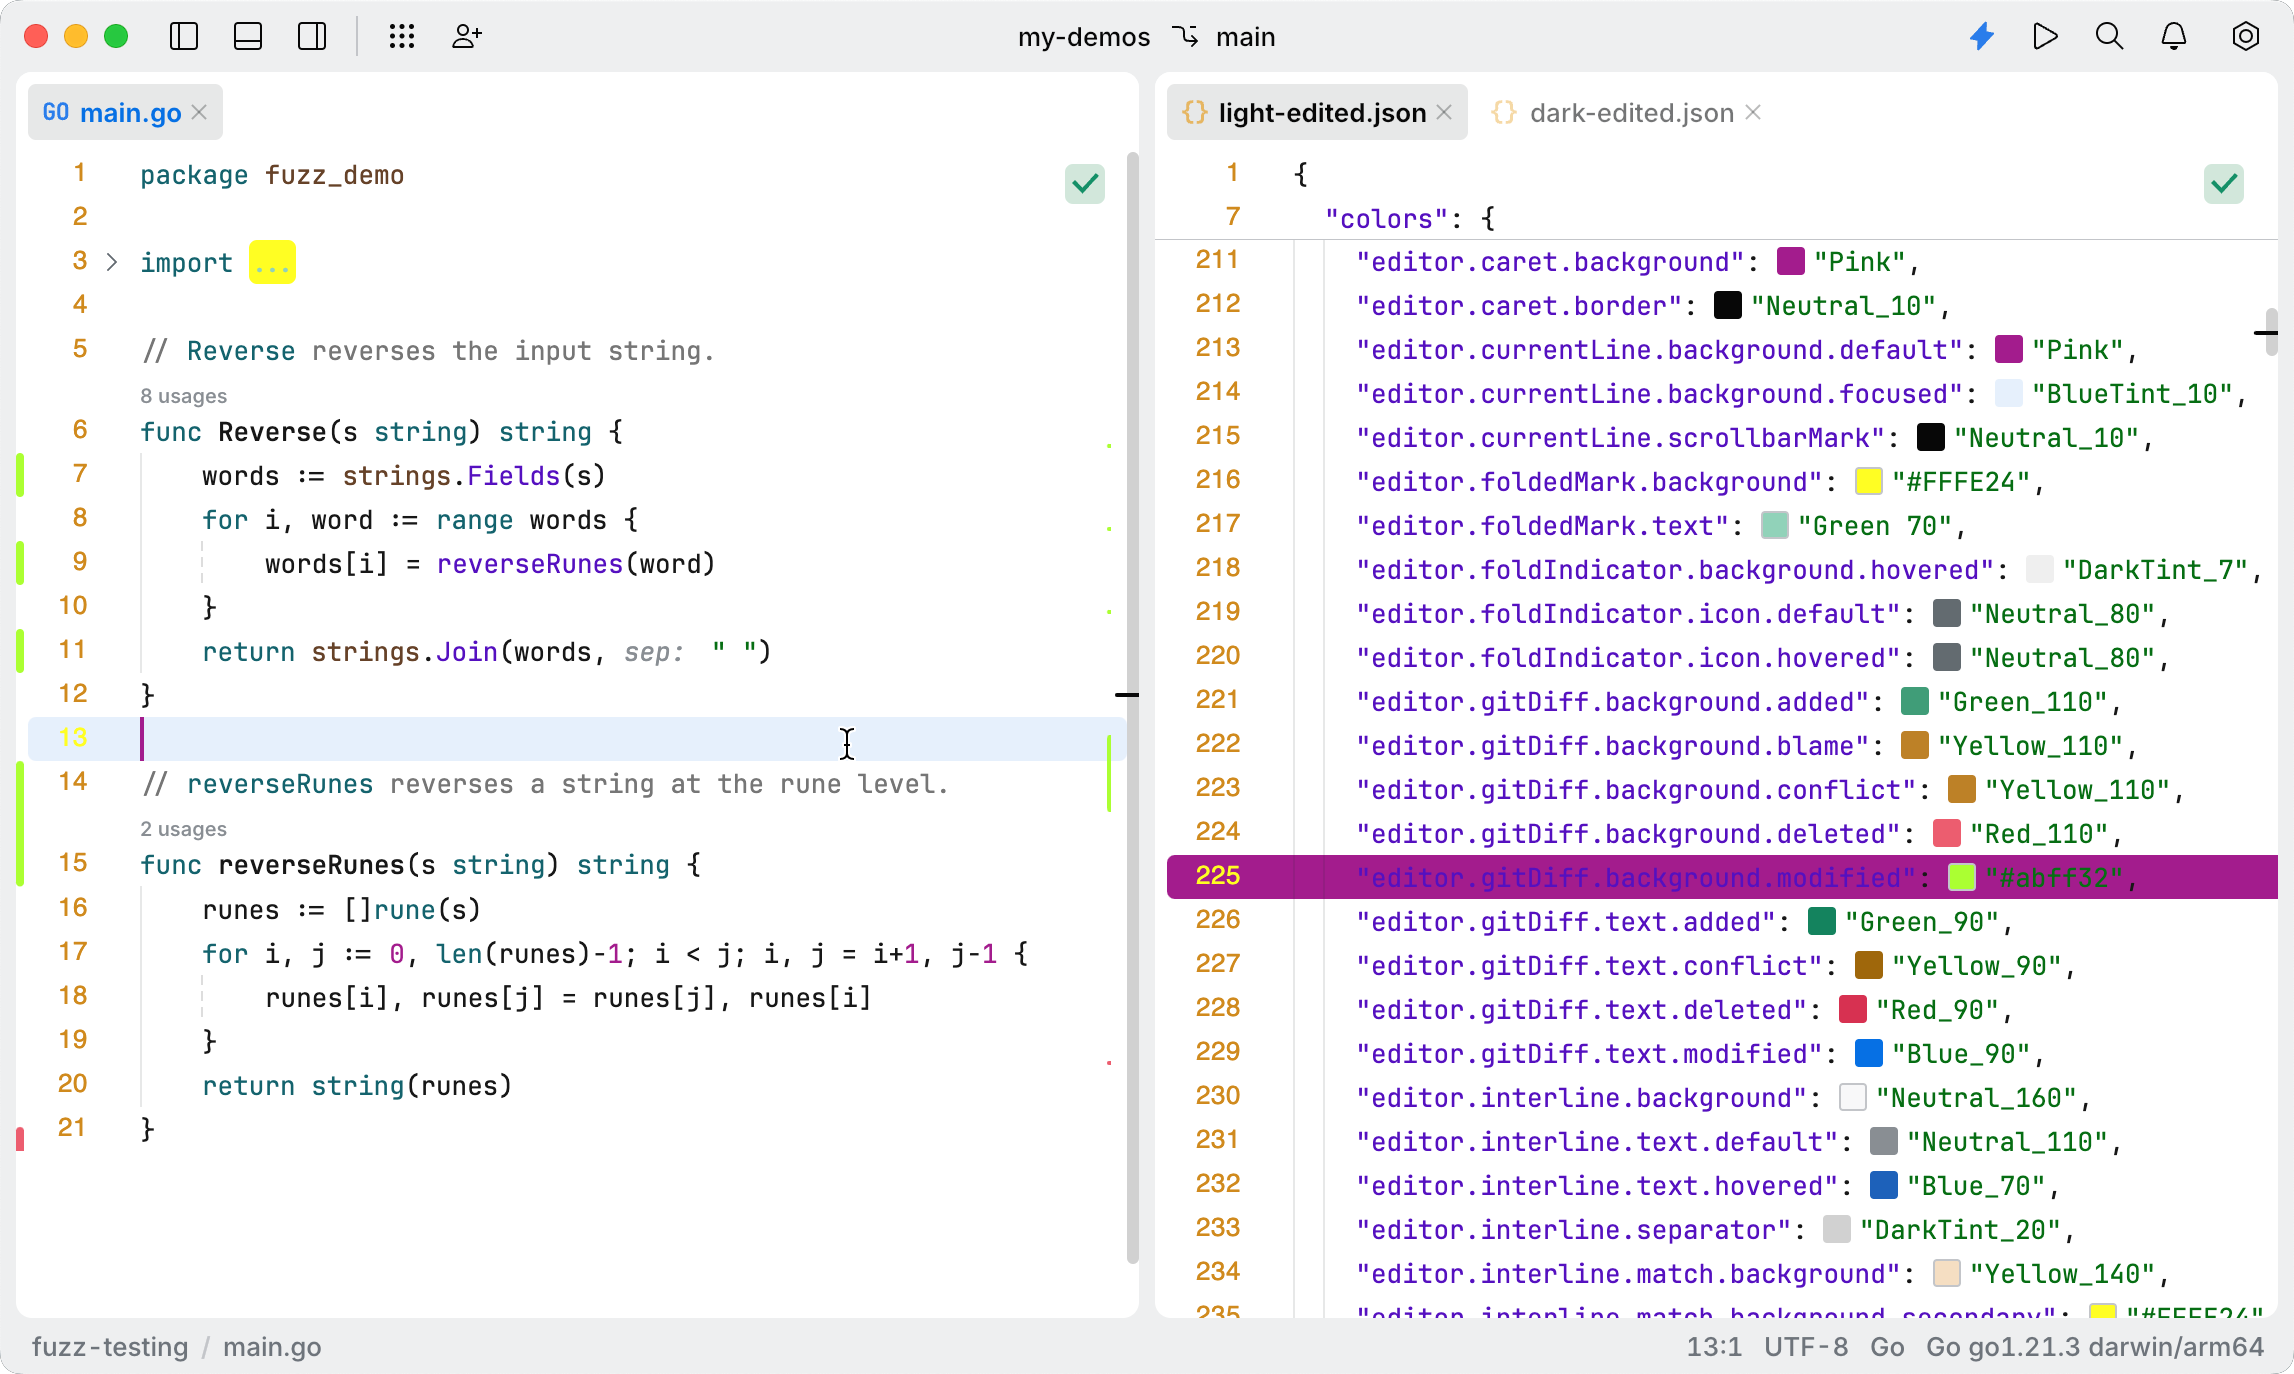This screenshot has height=1374, width=2294.
Task: Click the '2 usages' link above reverseRunes
Action: [183, 829]
